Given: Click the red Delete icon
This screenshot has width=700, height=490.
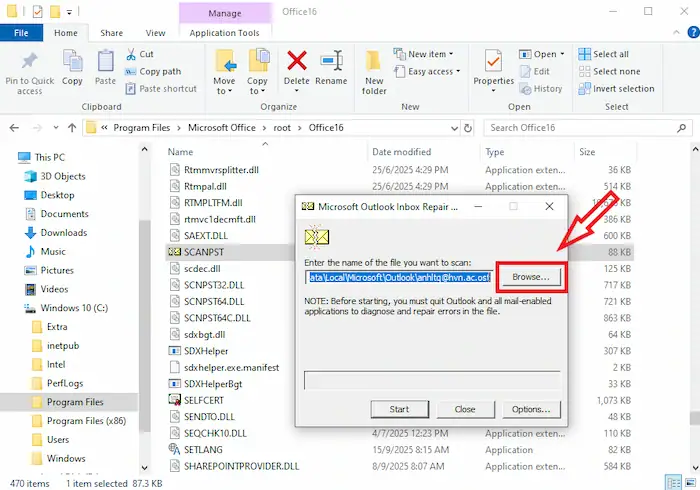Looking at the screenshot, I should 297,61.
